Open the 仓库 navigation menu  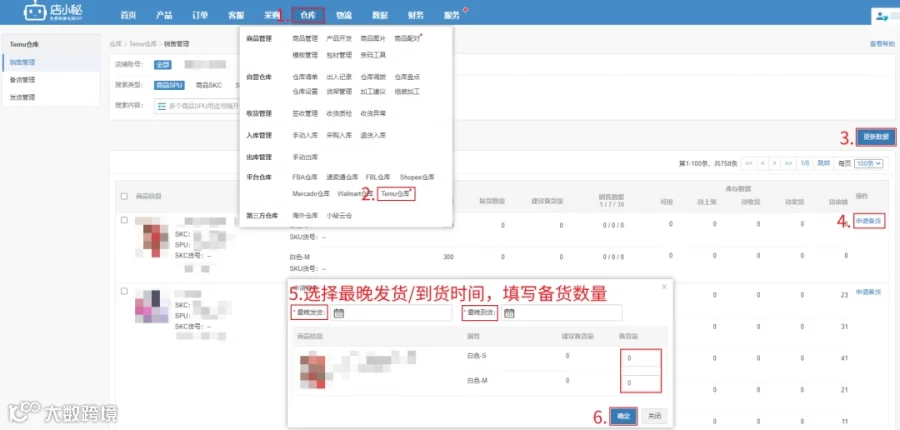click(x=308, y=16)
